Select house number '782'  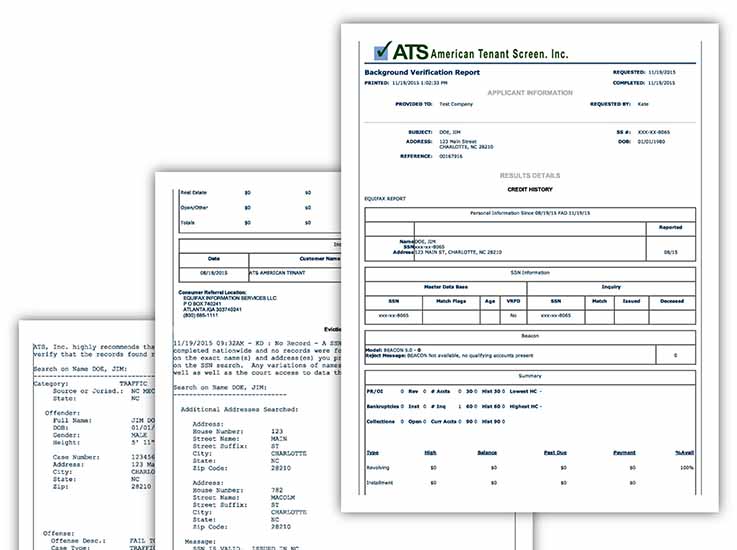coord(277,490)
